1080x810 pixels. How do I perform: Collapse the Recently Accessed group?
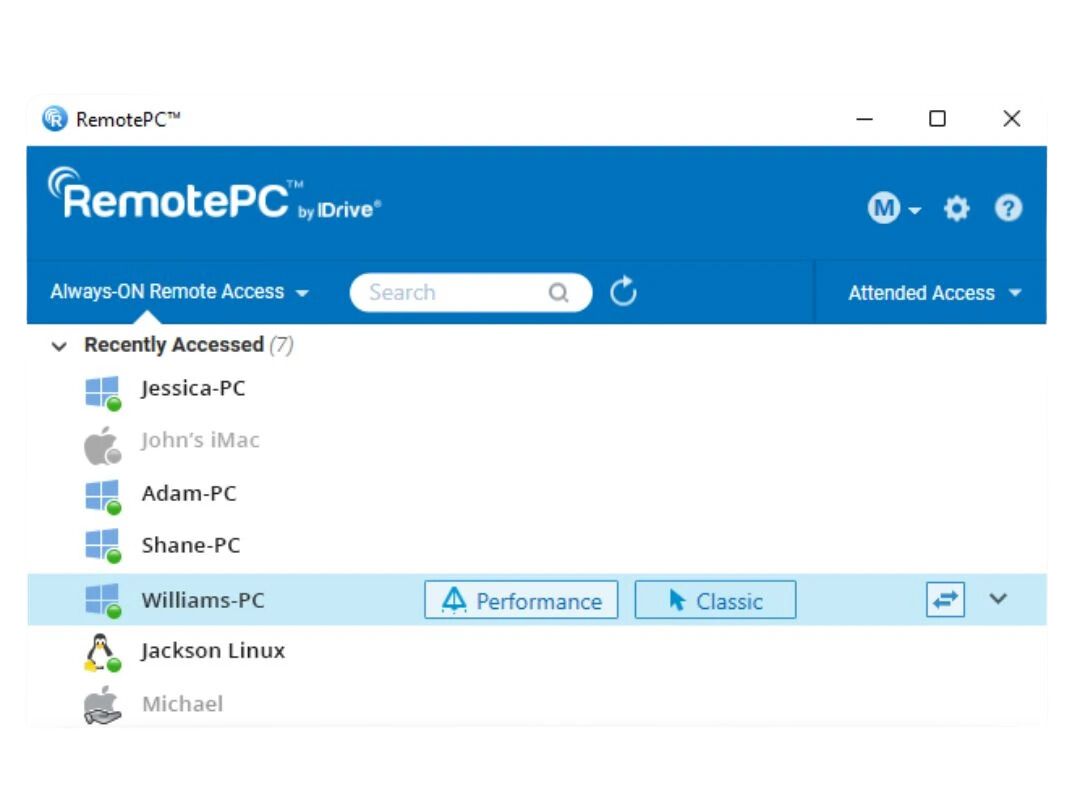pos(59,346)
